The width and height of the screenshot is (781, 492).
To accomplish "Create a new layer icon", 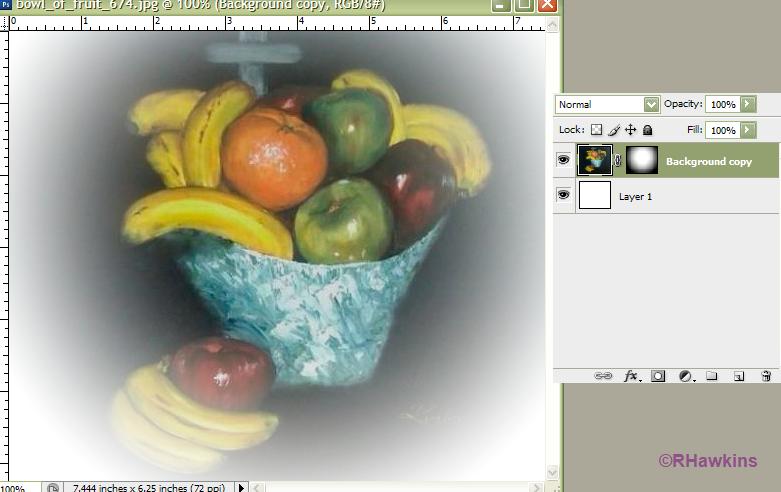I will click(739, 376).
